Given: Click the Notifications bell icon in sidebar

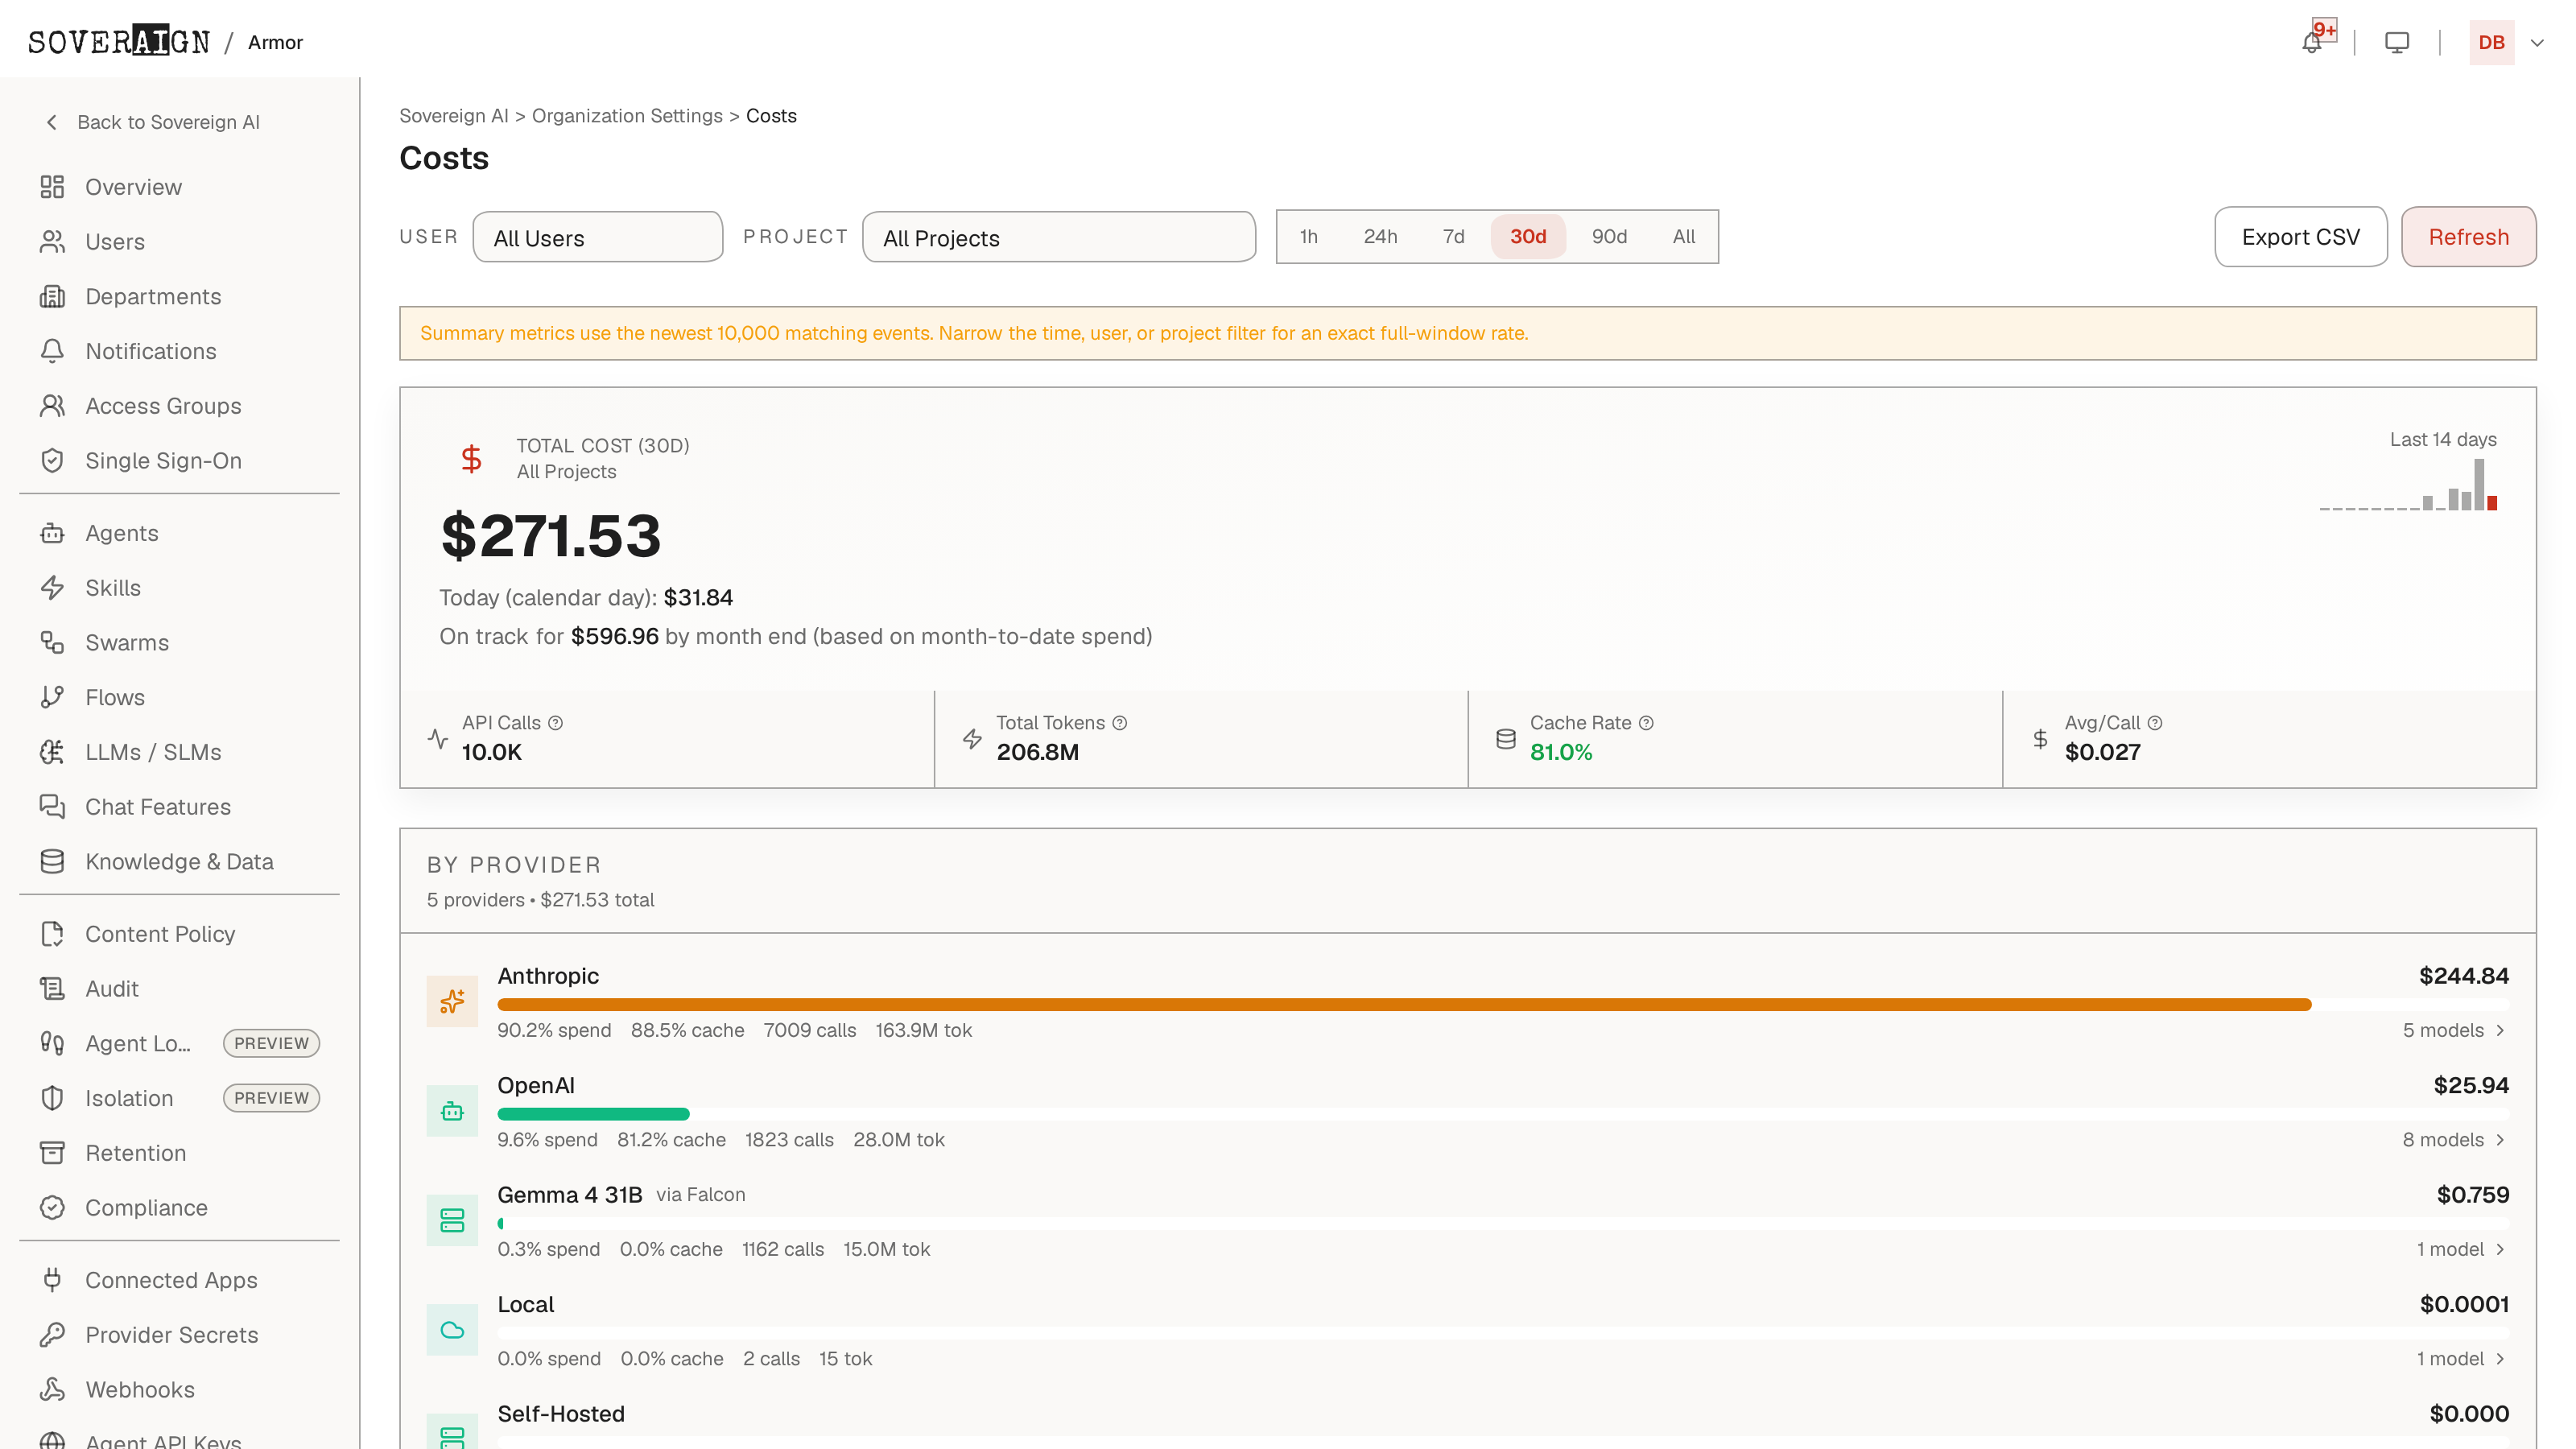Looking at the screenshot, I should (52, 351).
